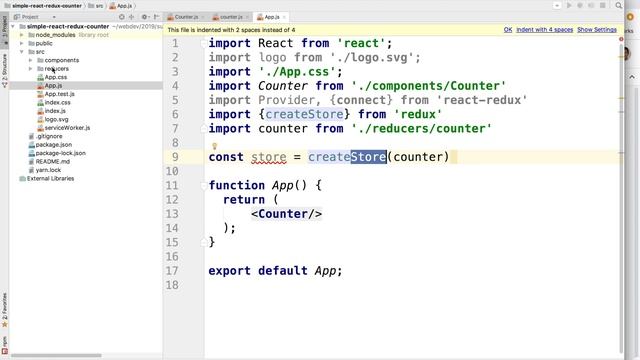Click the Debug bug icon in toolbar
The image size is (640, 360).
click(x=580, y=5)
